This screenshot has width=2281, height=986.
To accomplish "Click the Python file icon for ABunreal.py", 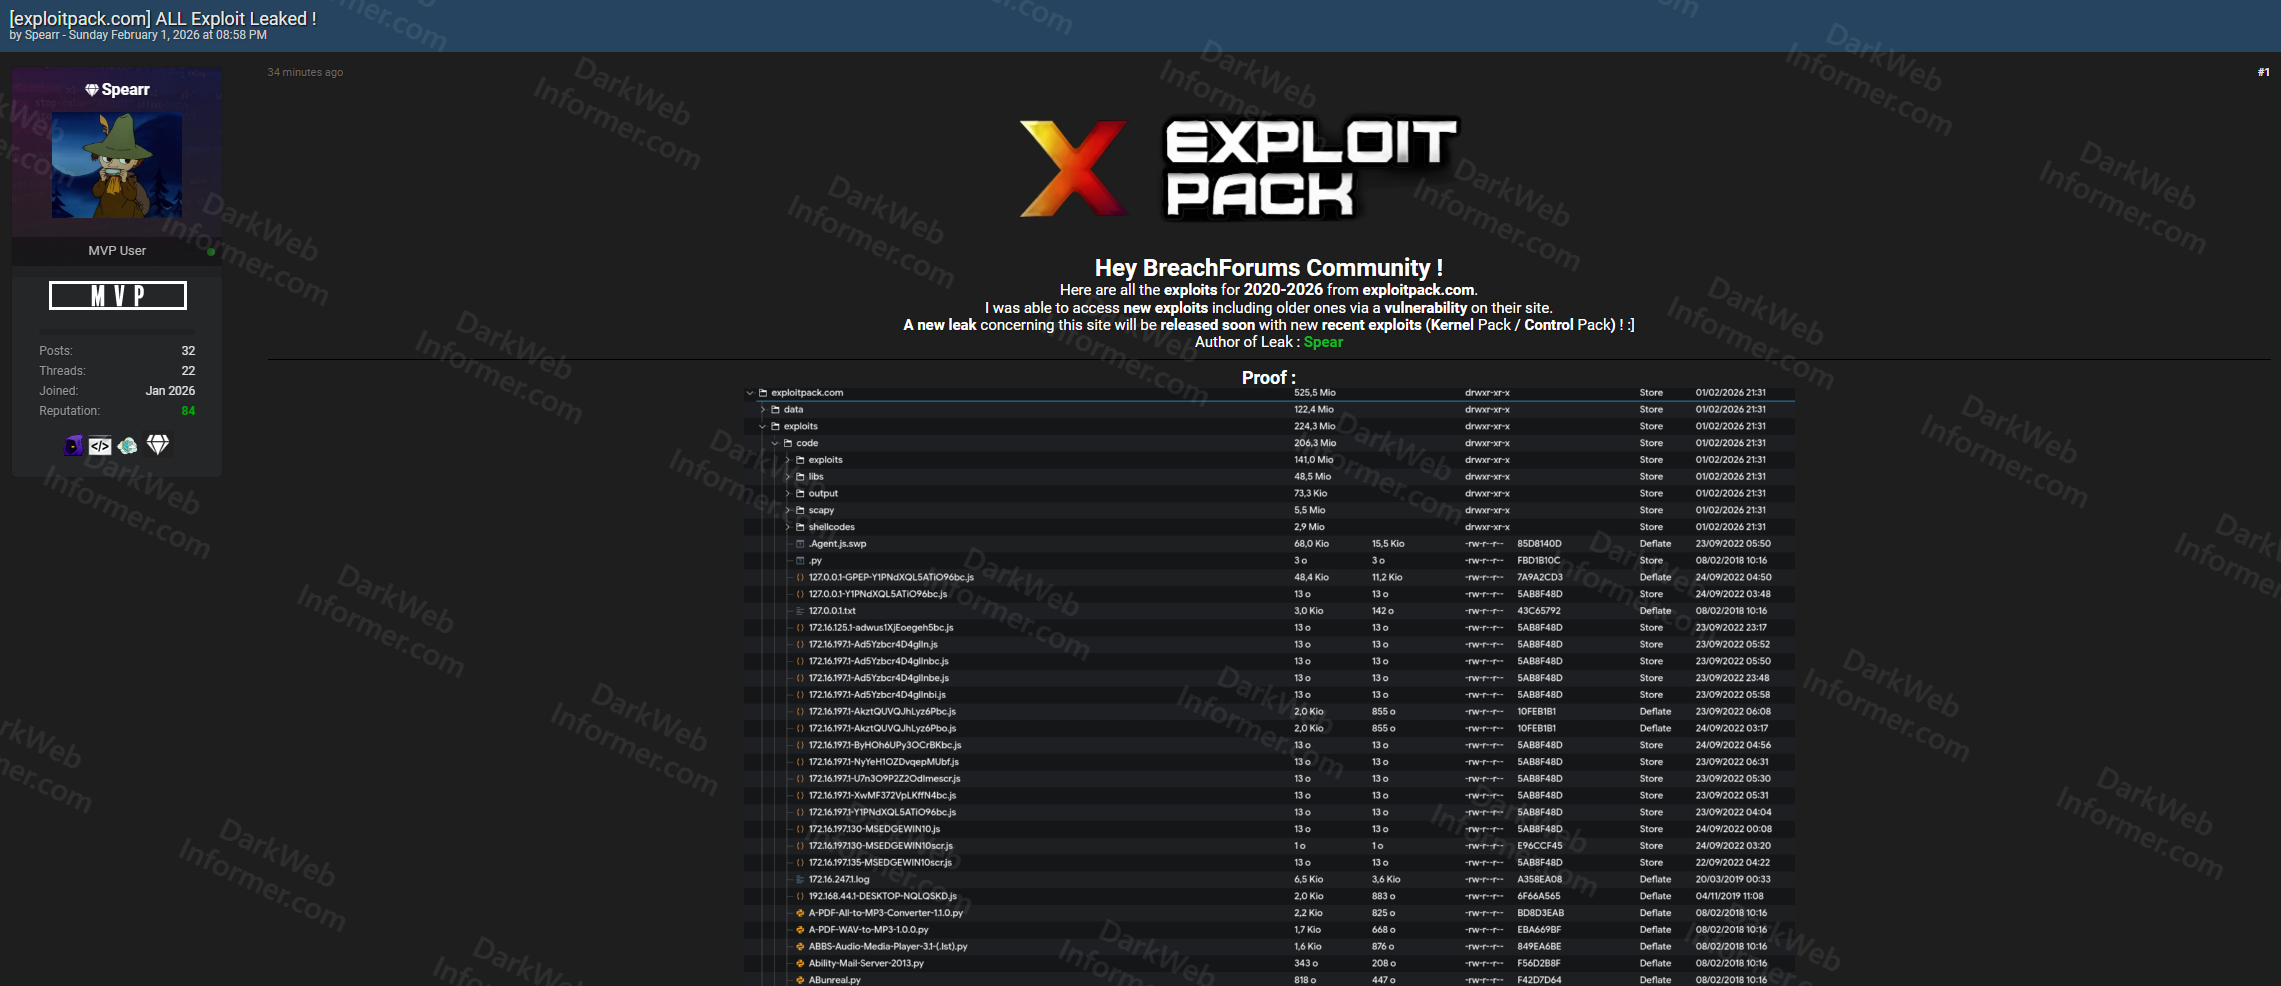I will pyautogui.click(x=800, y=980).
